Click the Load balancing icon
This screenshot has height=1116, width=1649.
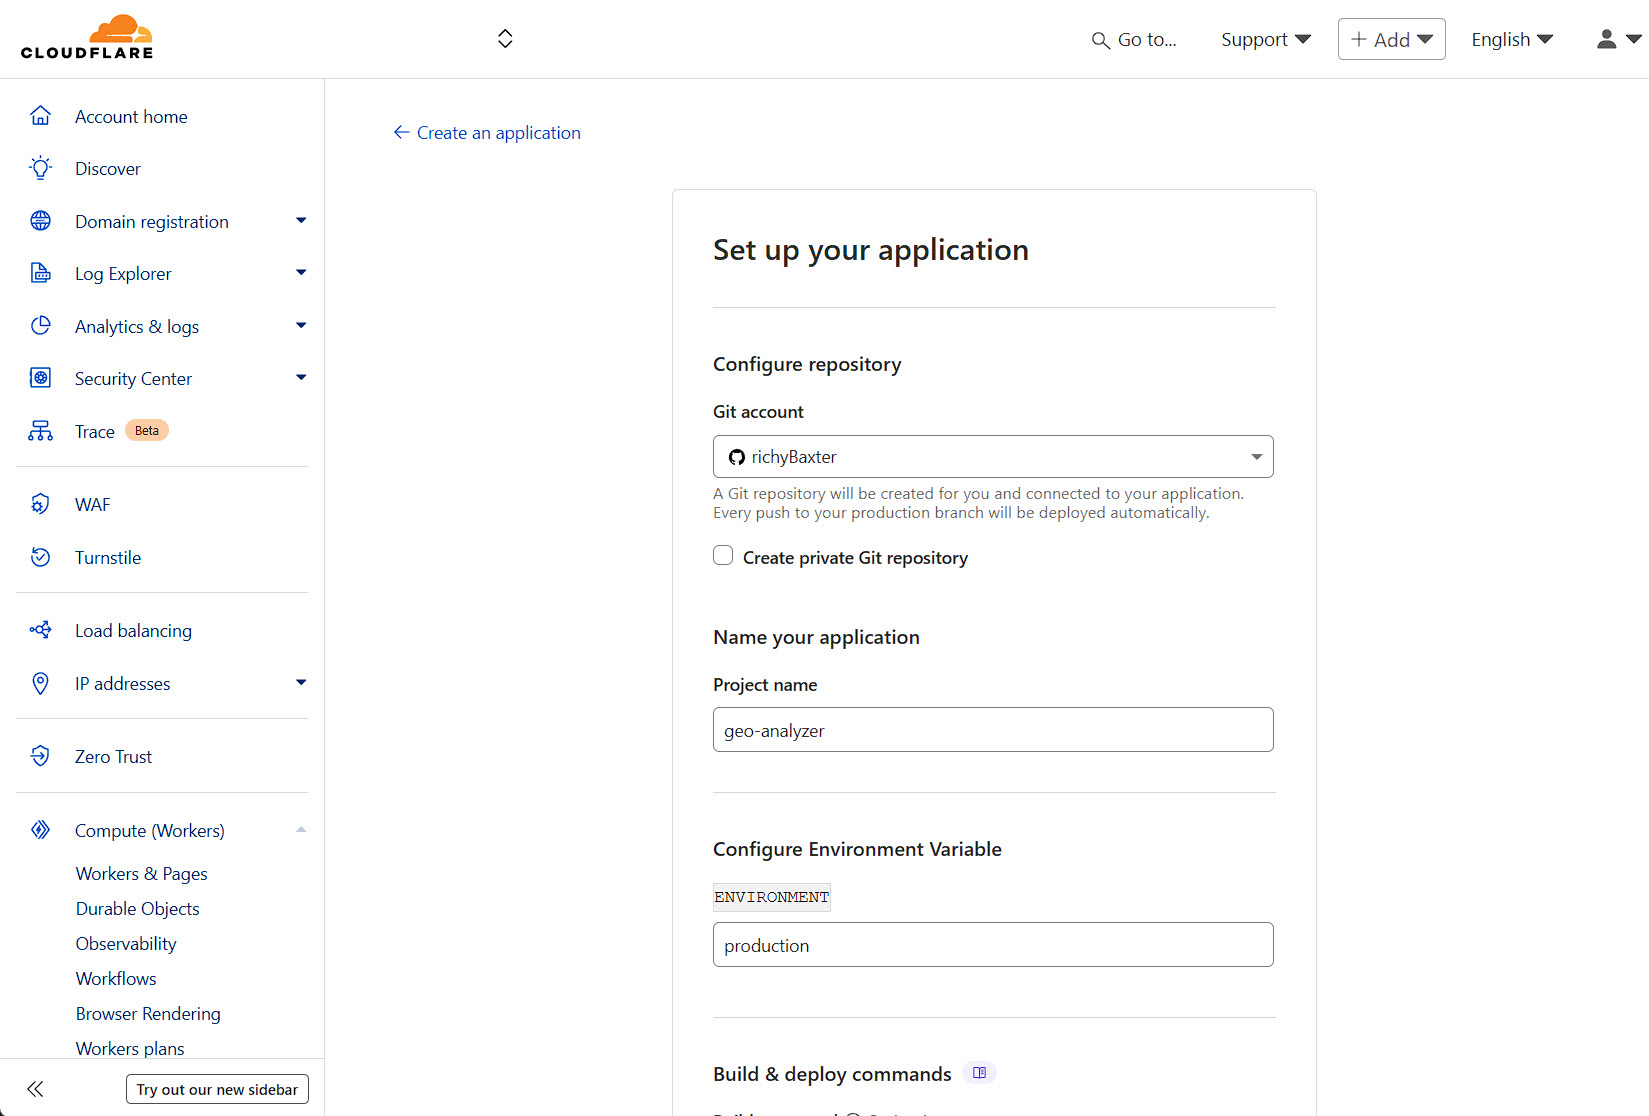(40, 630)
